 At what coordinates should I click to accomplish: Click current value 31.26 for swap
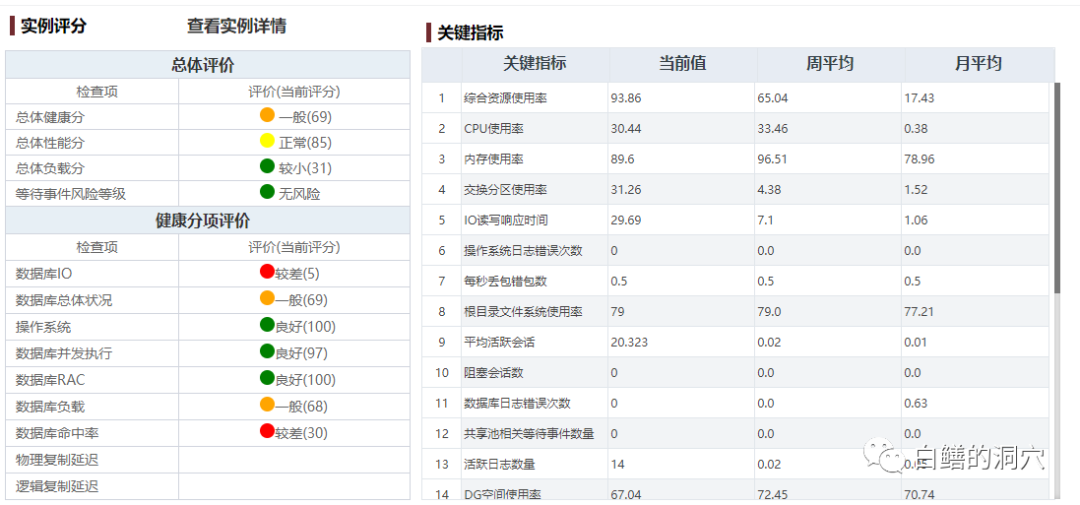coord(626,189)
